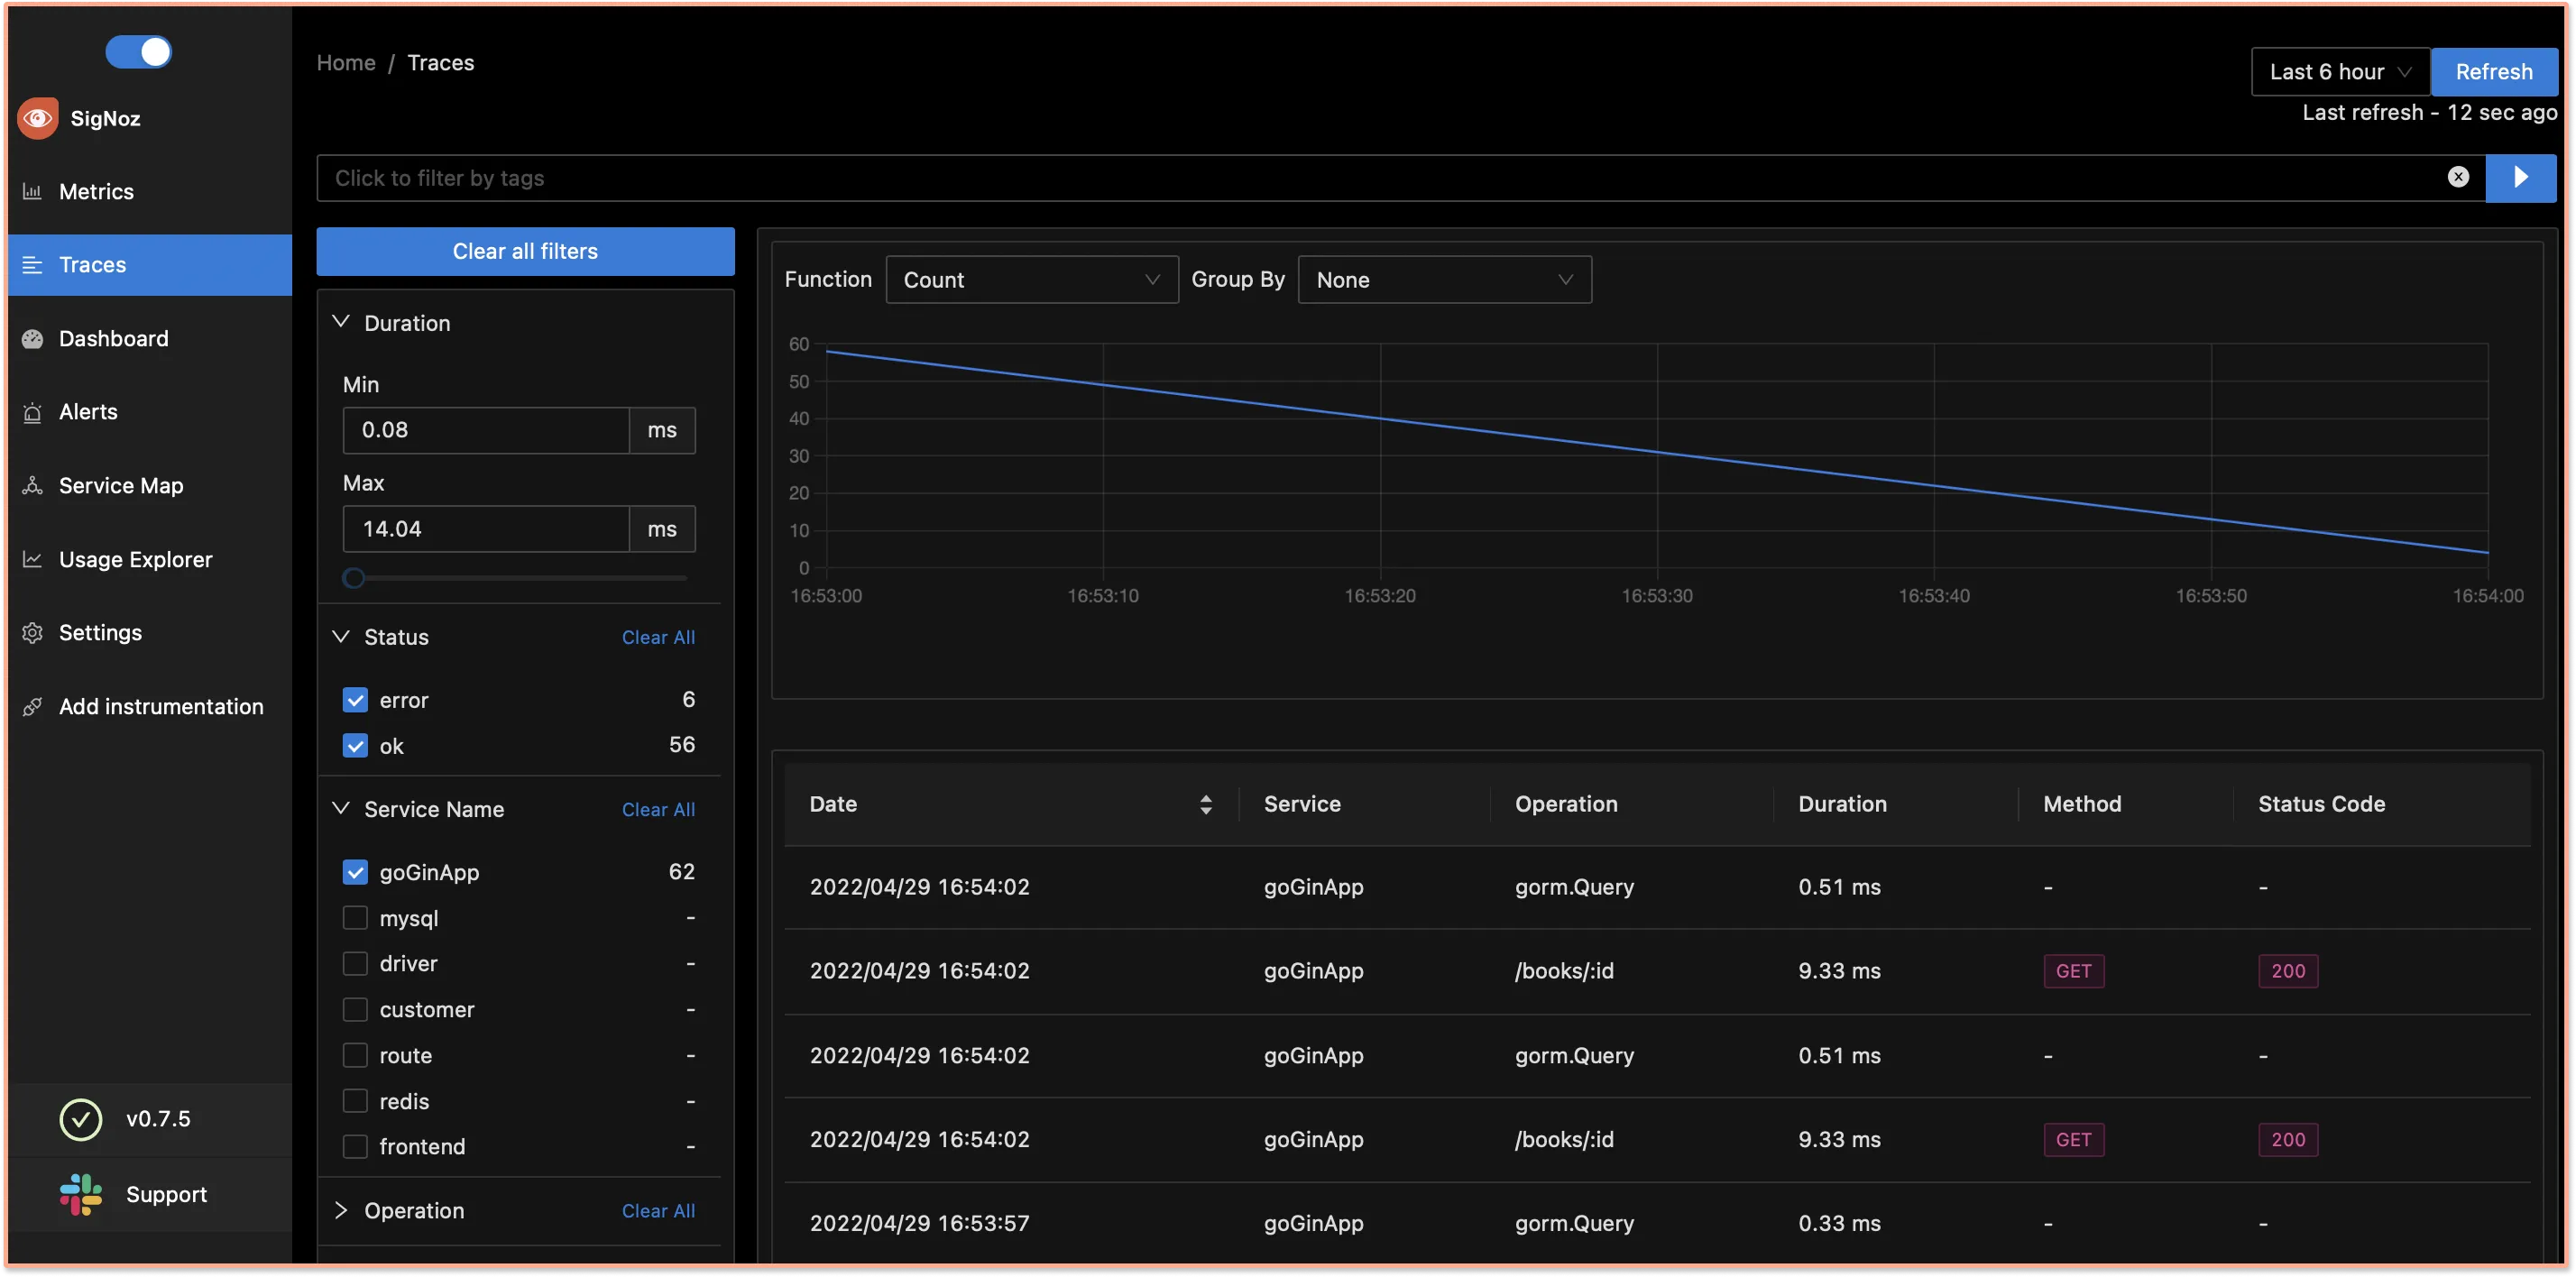Click the Status Code column header
2576x1277 pixels.
[x=2321, y=804]
